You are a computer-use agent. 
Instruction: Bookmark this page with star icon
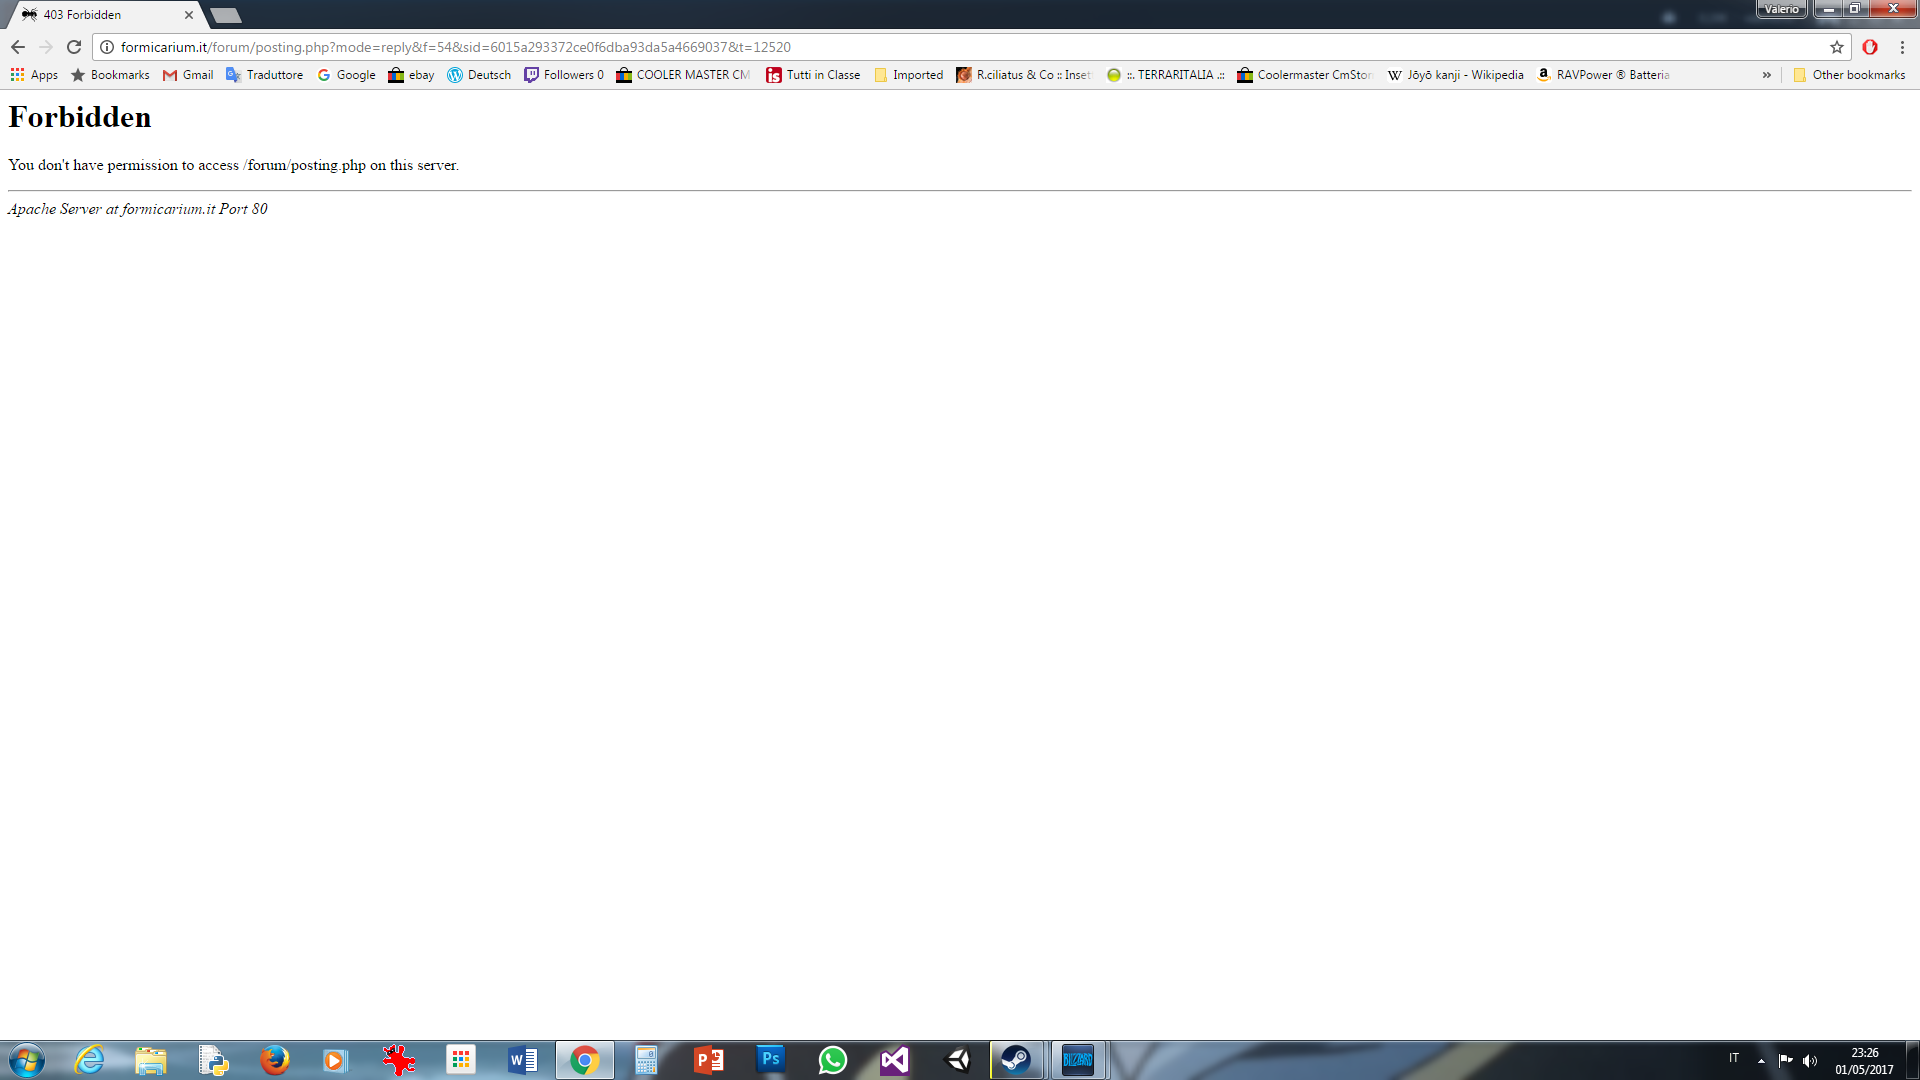1836,47
